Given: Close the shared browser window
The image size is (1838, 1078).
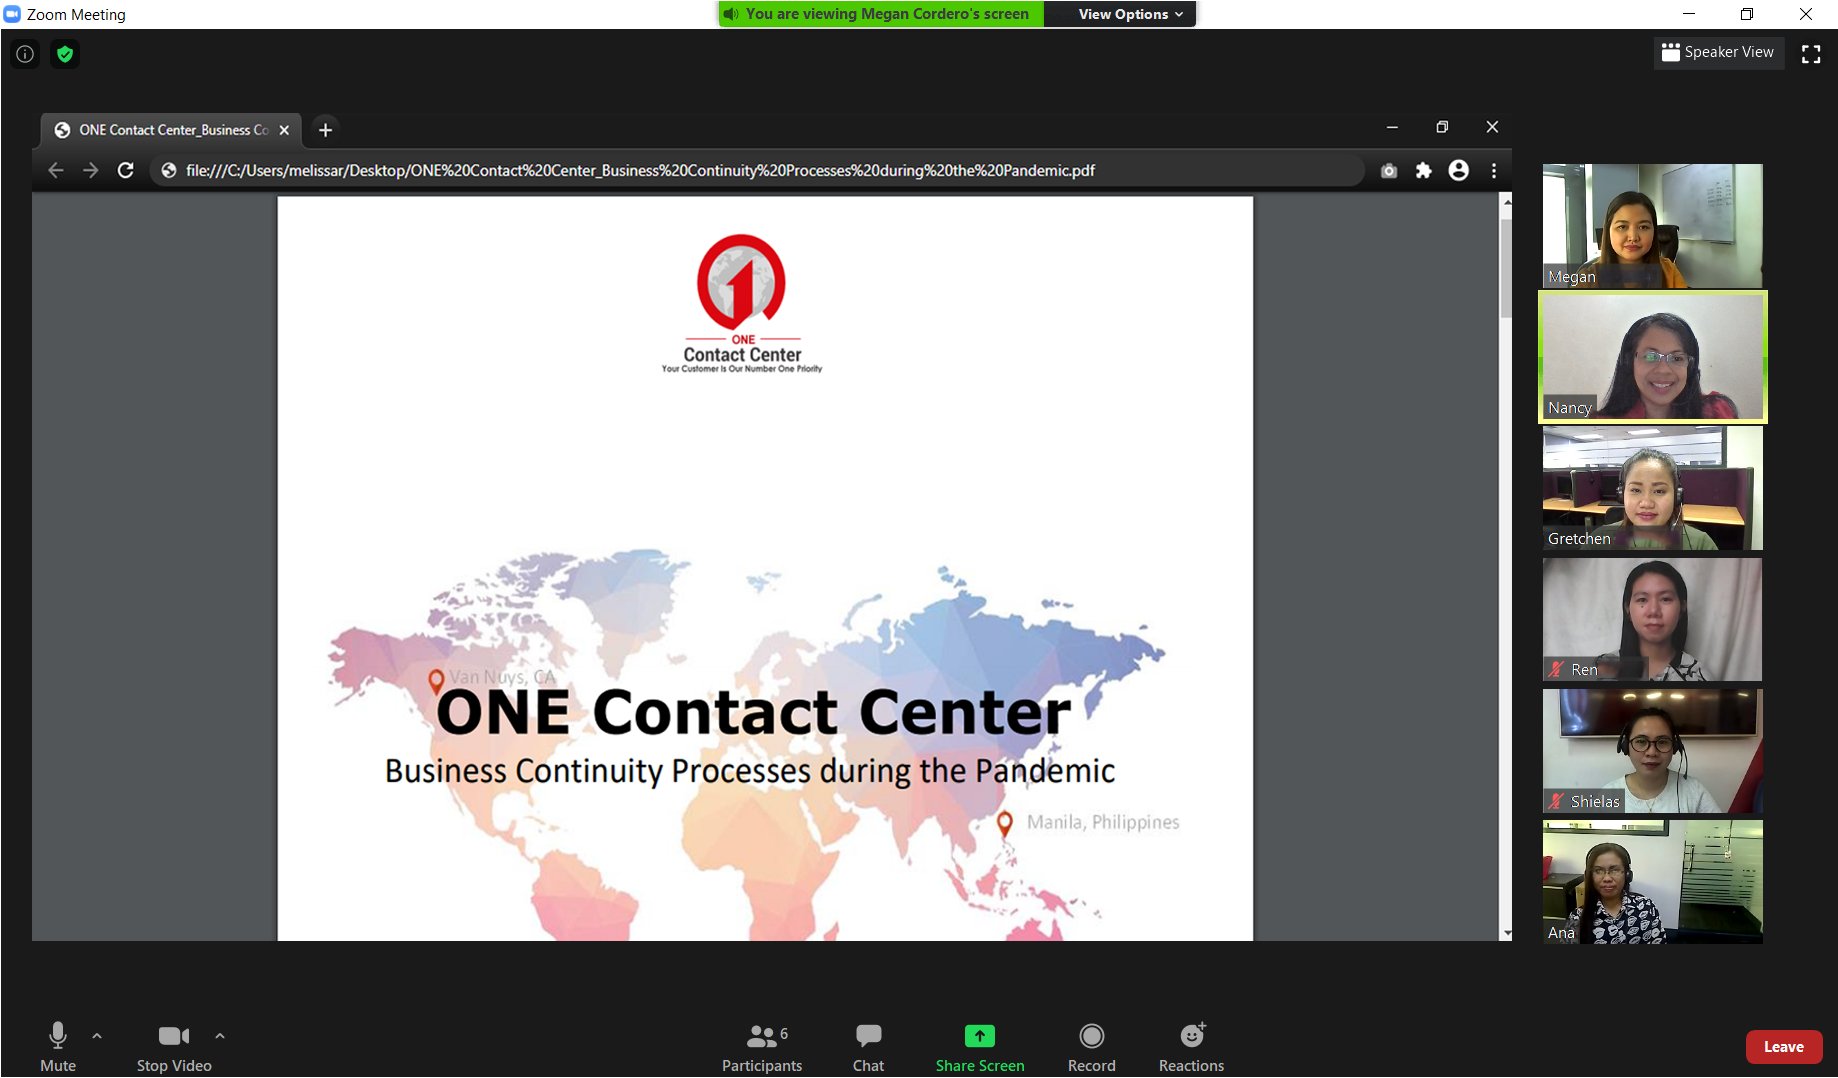Looking at the screenshot, I should (x=1492, y=127).
